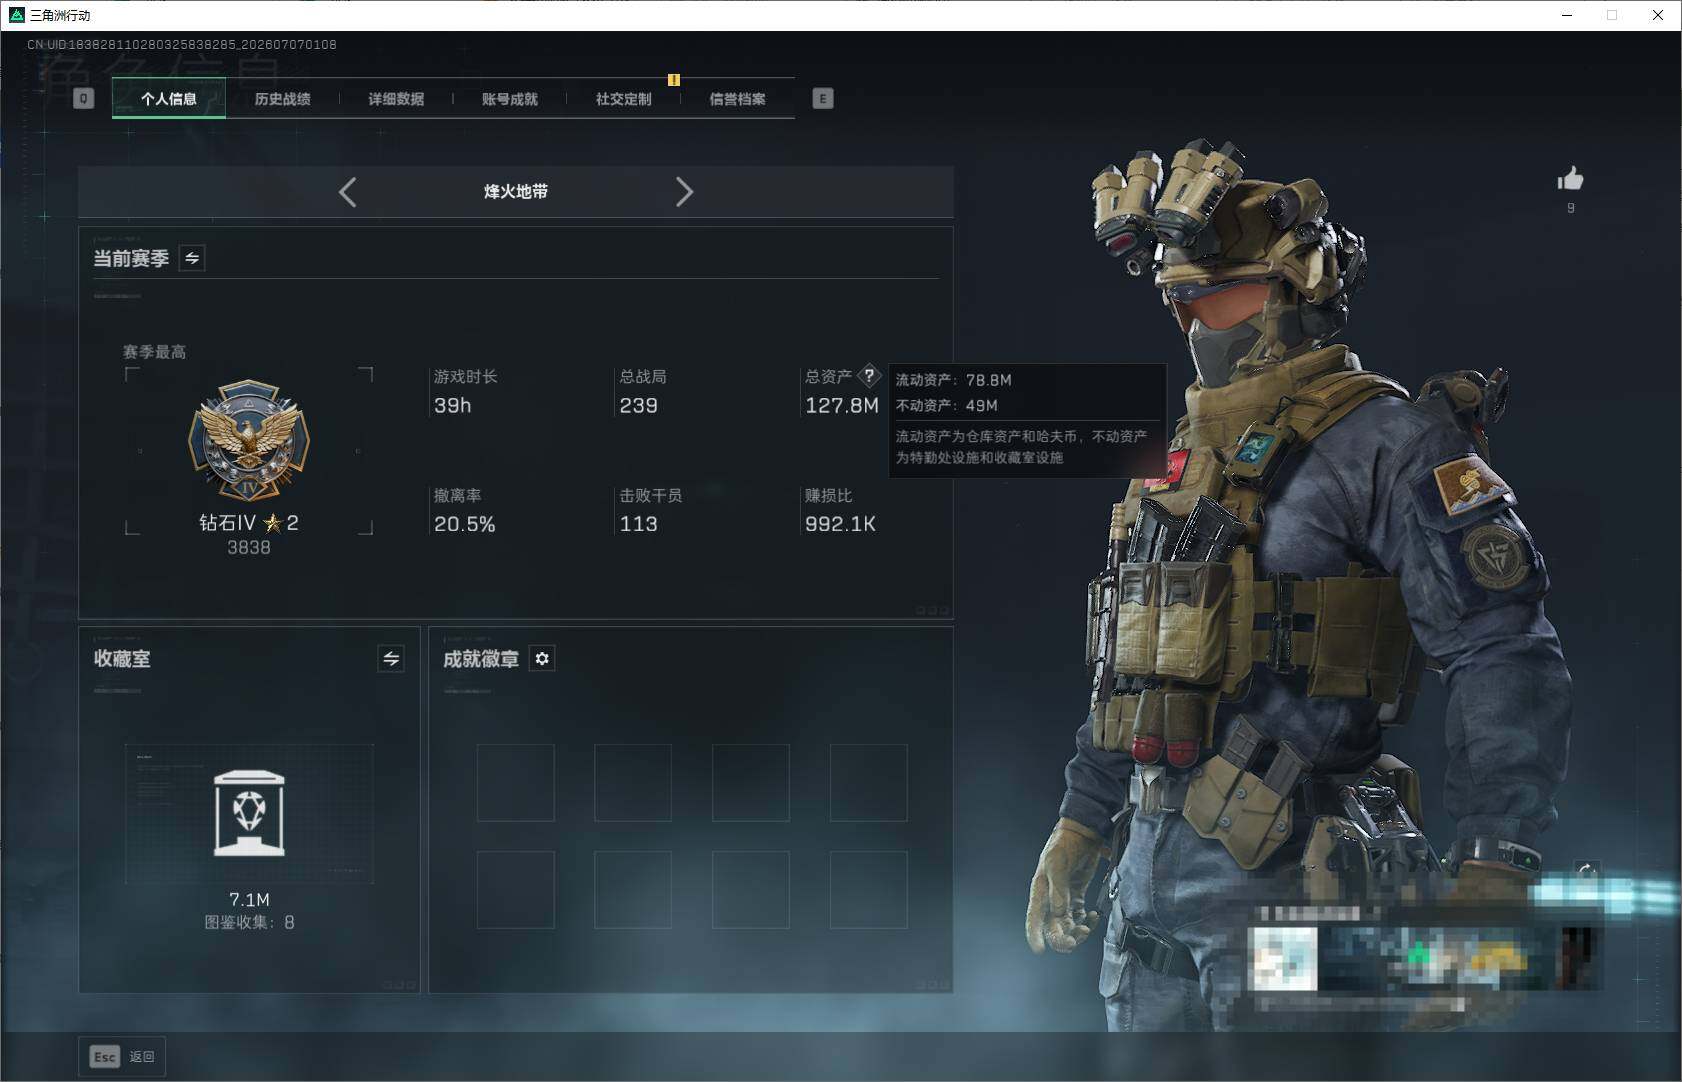Screen dimensions: 1682x1082
Task: Open the 信誉档案 tab
Action: 738,99
